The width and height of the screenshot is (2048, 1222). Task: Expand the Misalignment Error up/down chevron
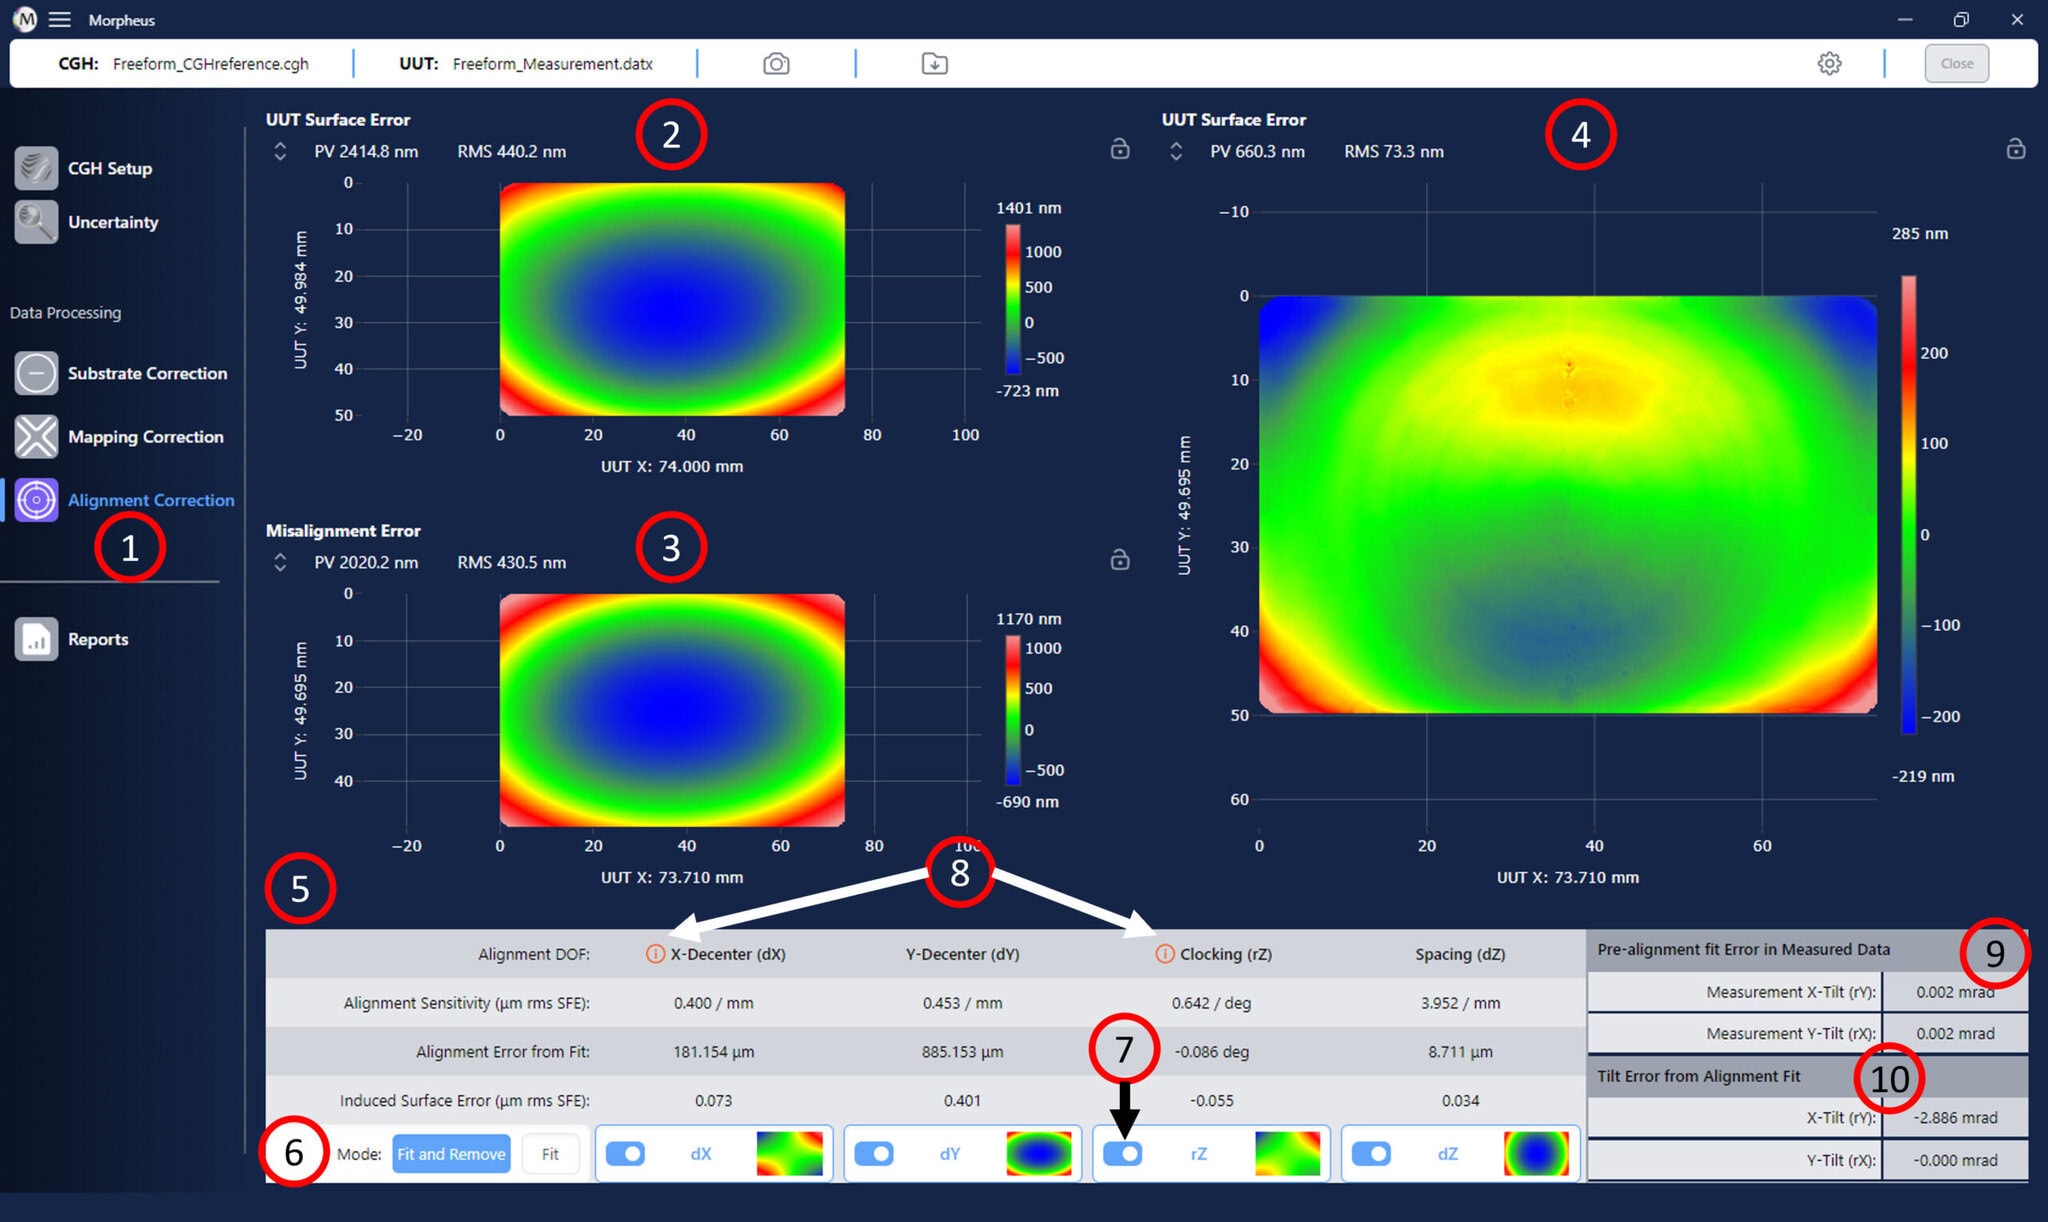(x=280, y=562)
